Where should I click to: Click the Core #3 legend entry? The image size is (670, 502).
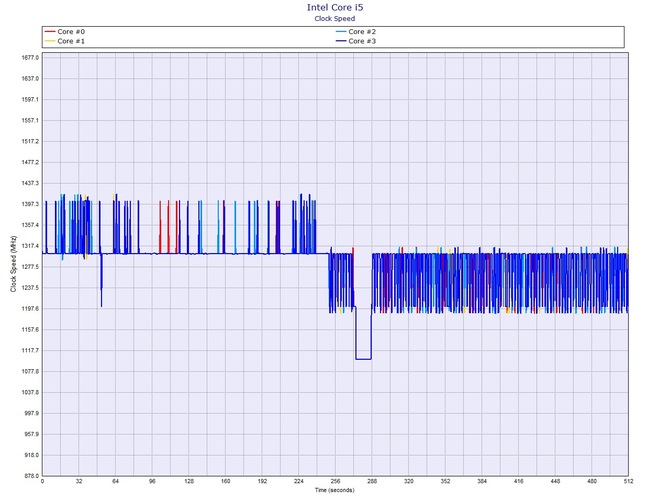pyautogui.click(x=356, y=41)
